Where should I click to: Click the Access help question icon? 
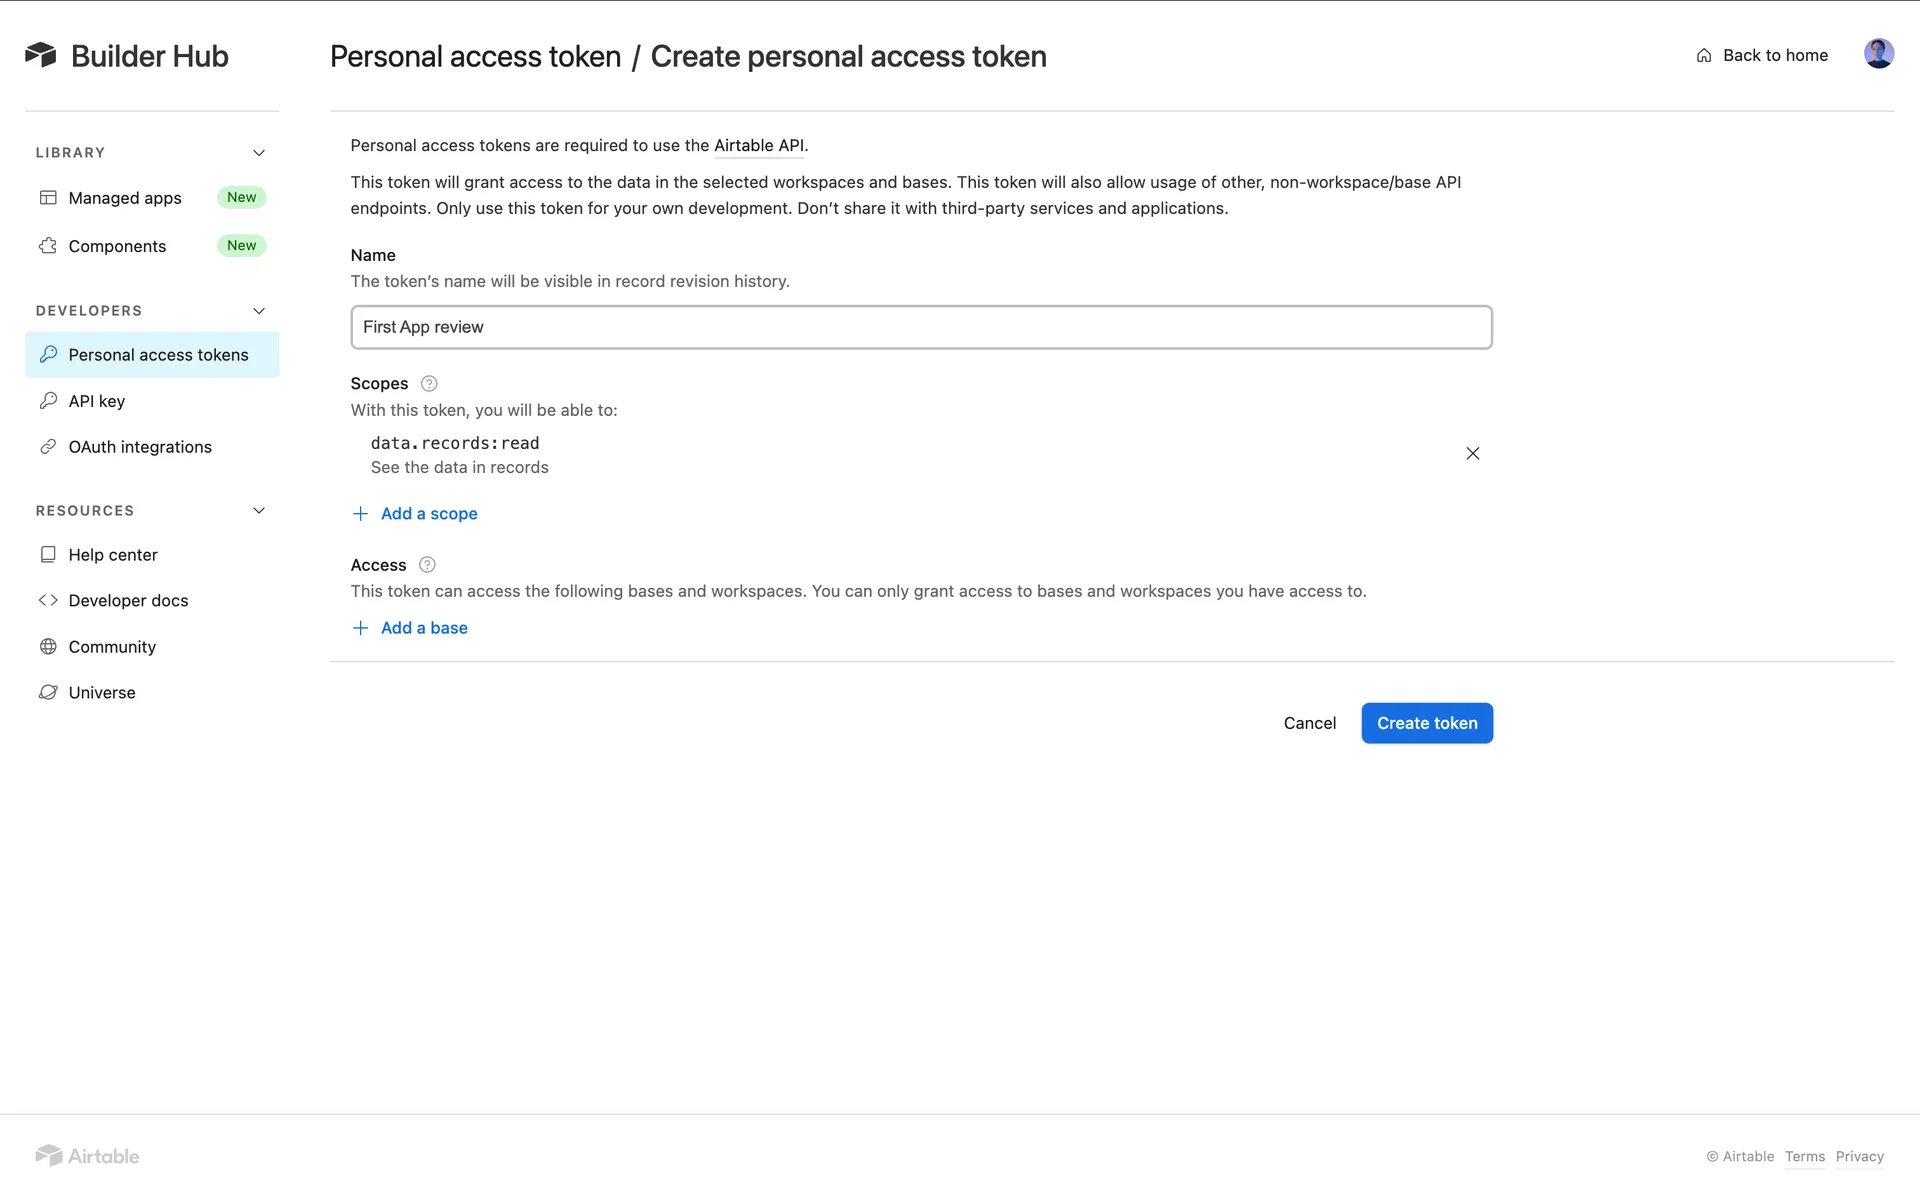[x=427, y=565]
